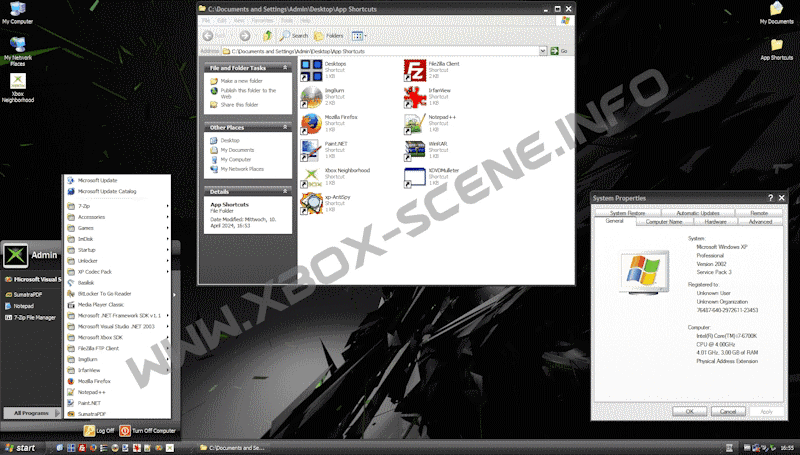Go to Desktop under Other Places
Screen dimensions: 800x455
click(230, 140)
